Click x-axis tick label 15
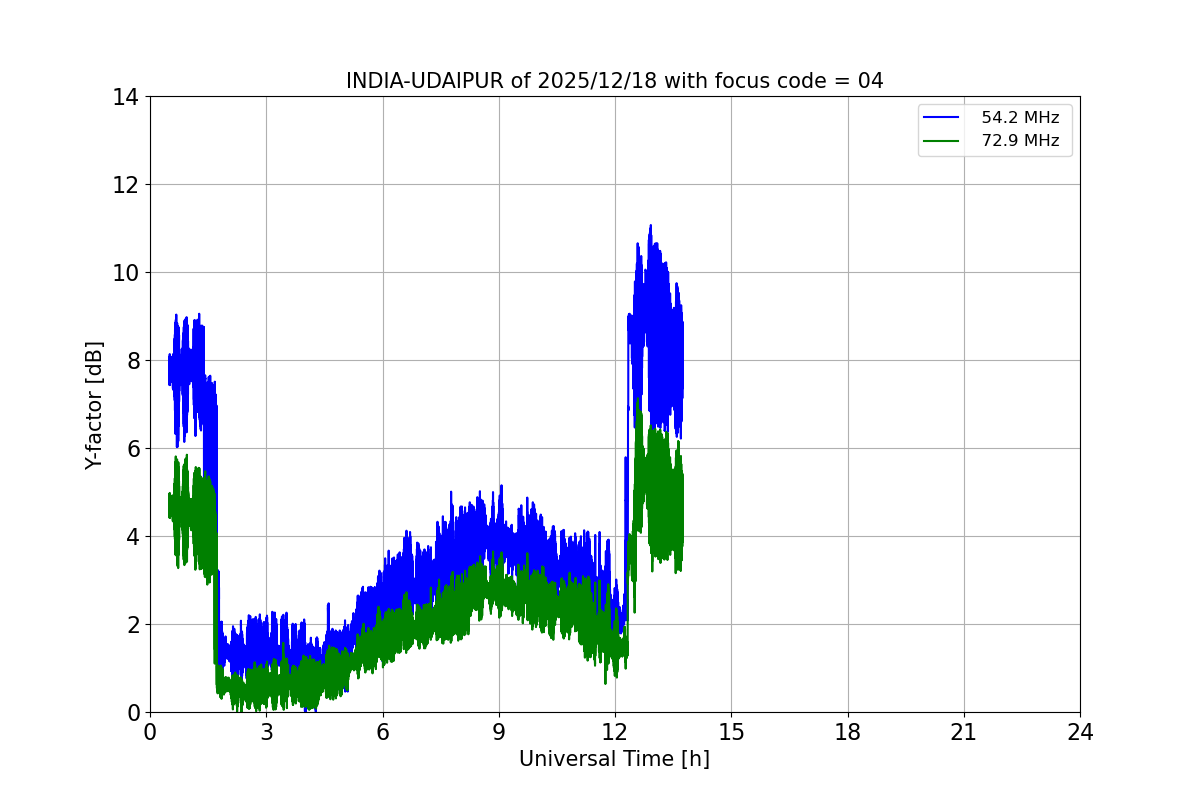The image size is (1200, 800). click(x=731, y=733)
